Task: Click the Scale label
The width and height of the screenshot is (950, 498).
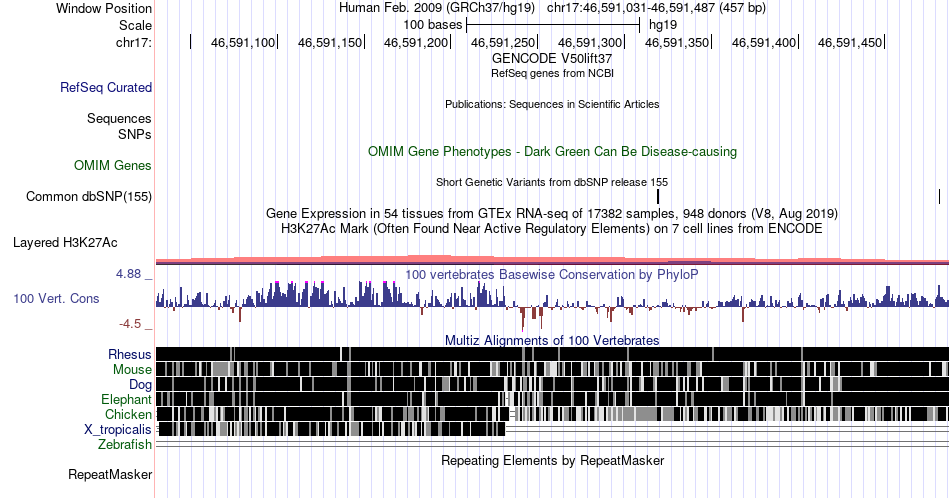Action: click(x=135, y=25)
